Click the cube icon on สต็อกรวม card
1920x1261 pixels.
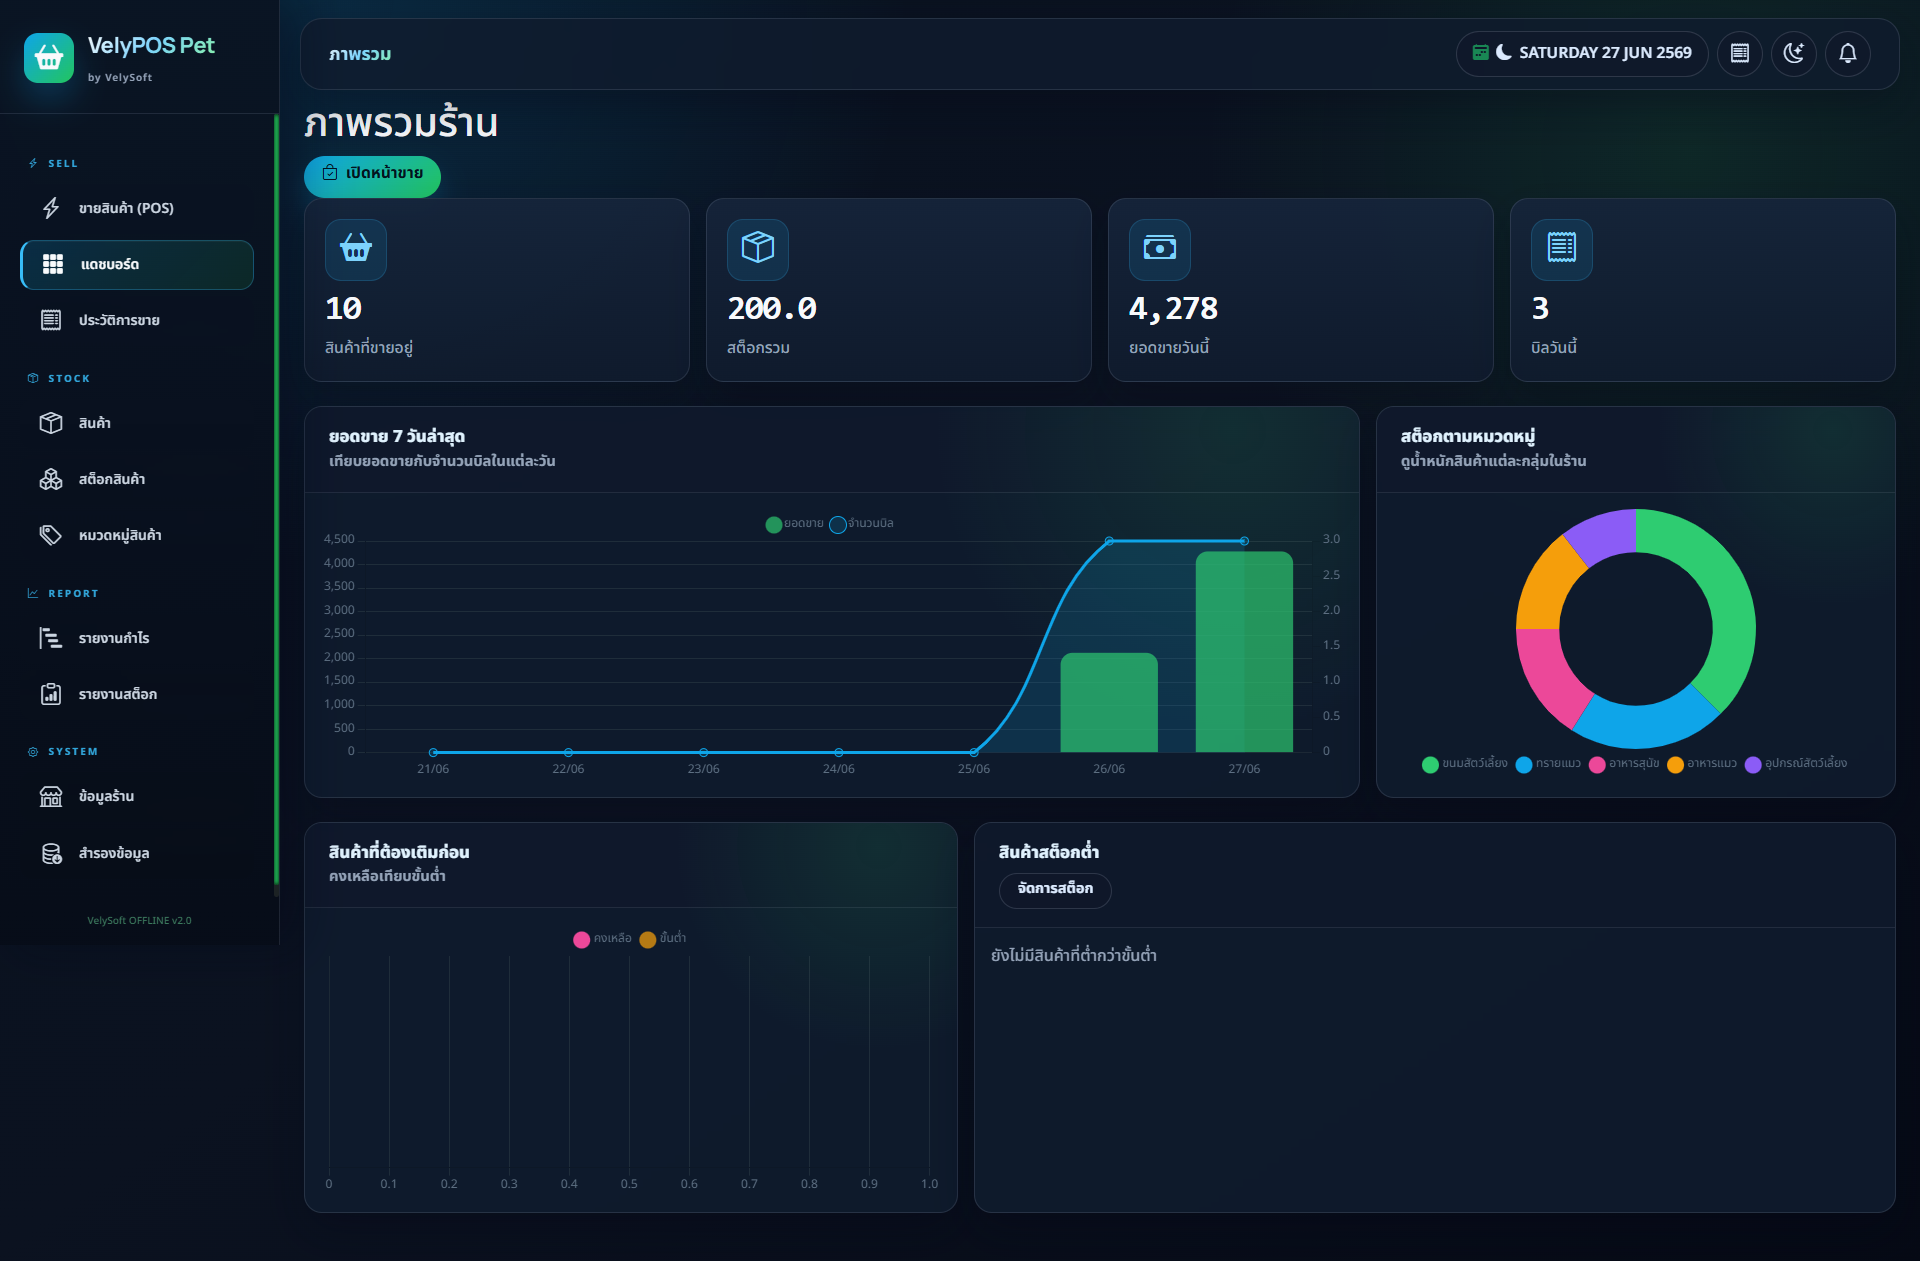(758, 248)
